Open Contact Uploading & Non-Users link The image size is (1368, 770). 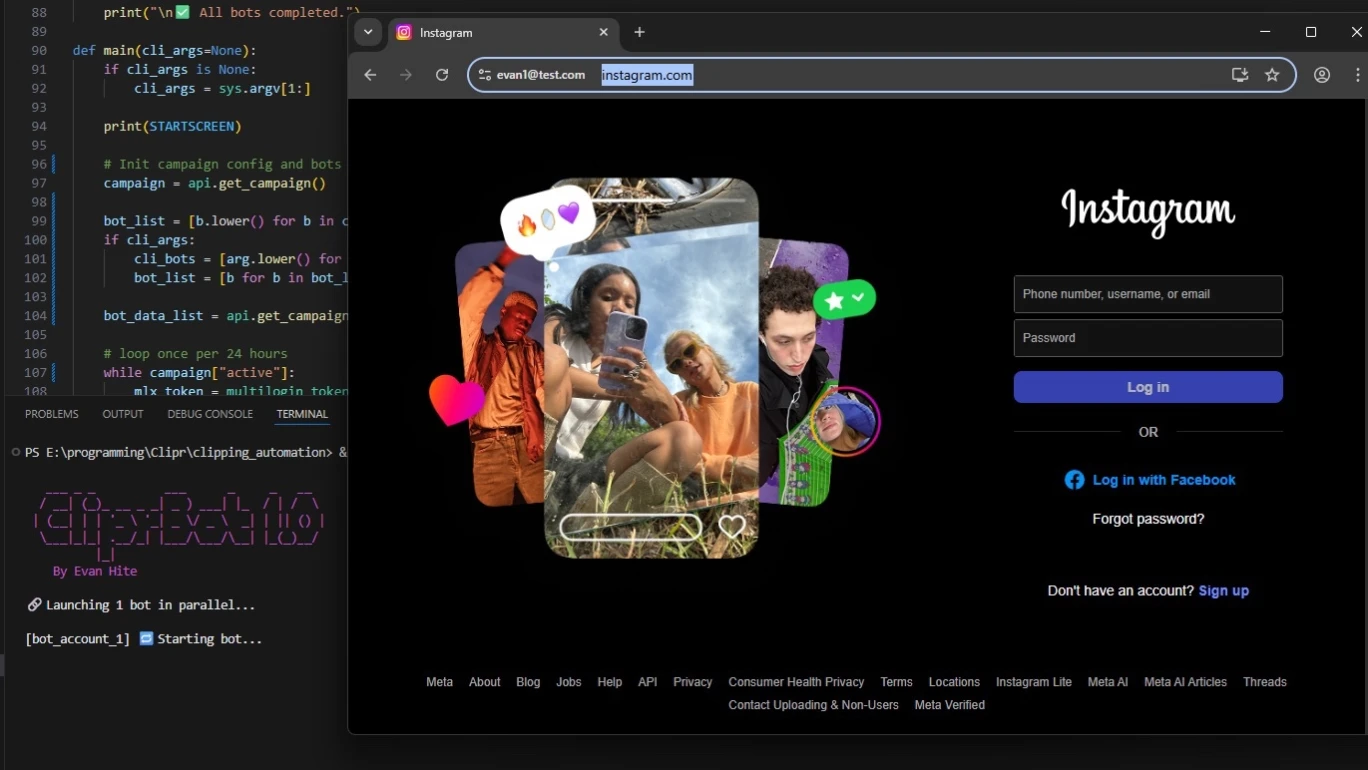tap(814, 705)
